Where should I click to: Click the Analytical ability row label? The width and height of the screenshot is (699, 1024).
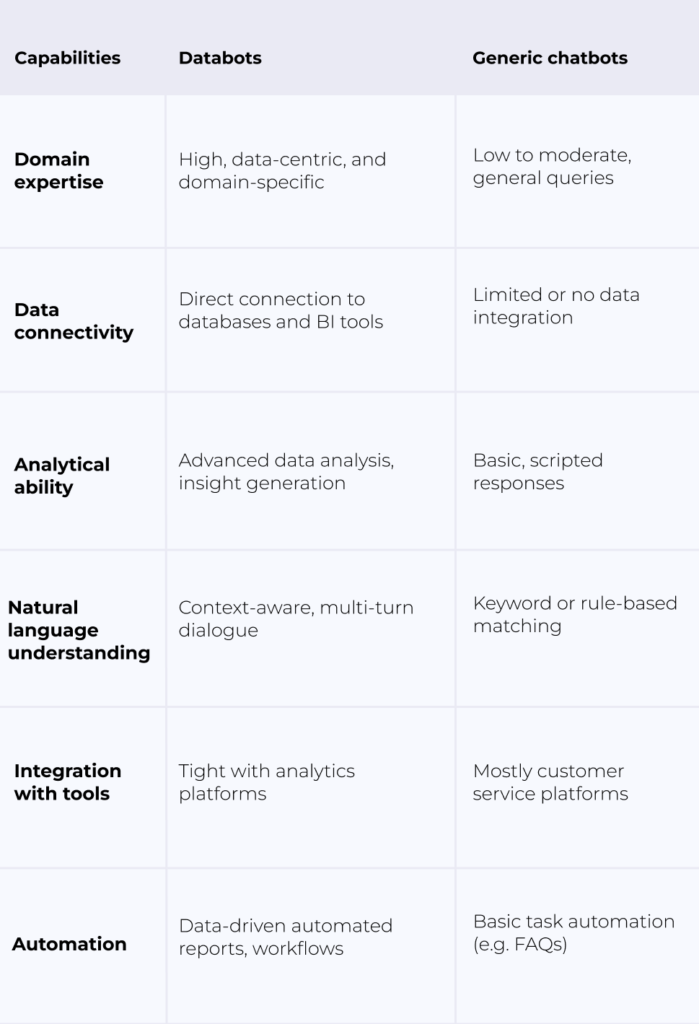62,476
